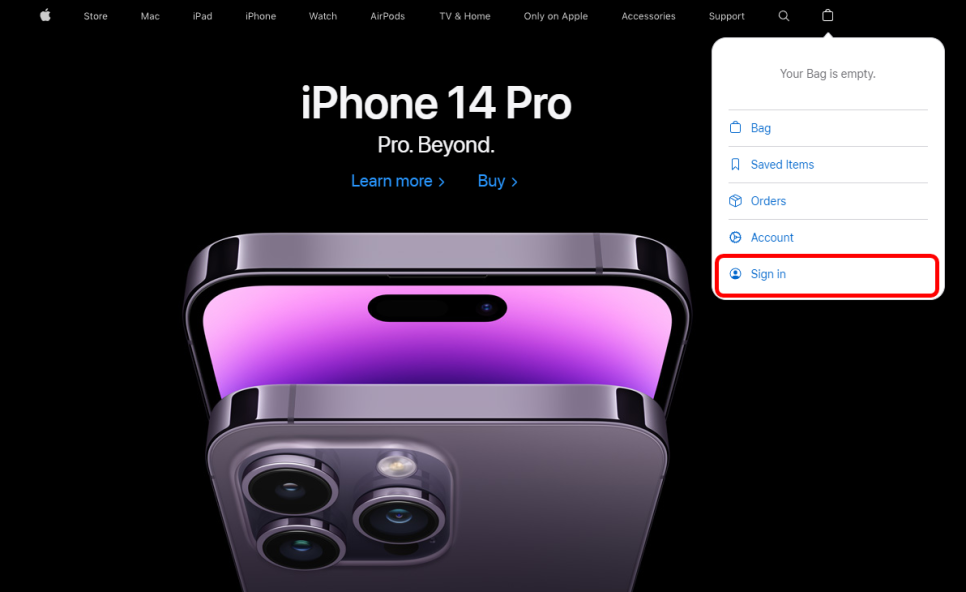This screenshot has width=966, height=592.
Task: Open the Mac menu item
Action: pyautogui.click(x=150, y=16)
